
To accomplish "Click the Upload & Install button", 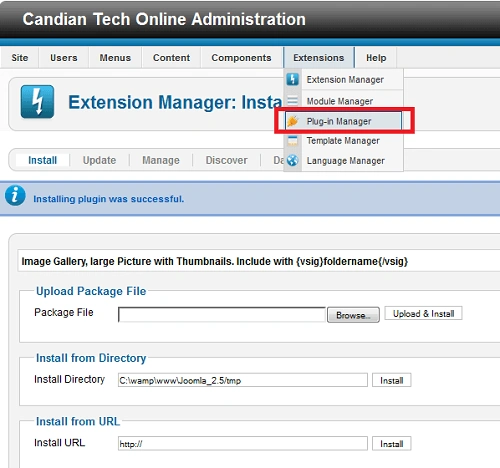I will pos(423,314).
